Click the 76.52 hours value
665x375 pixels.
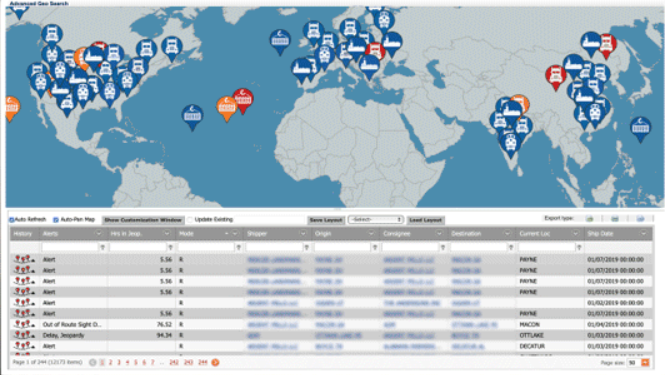164,324
